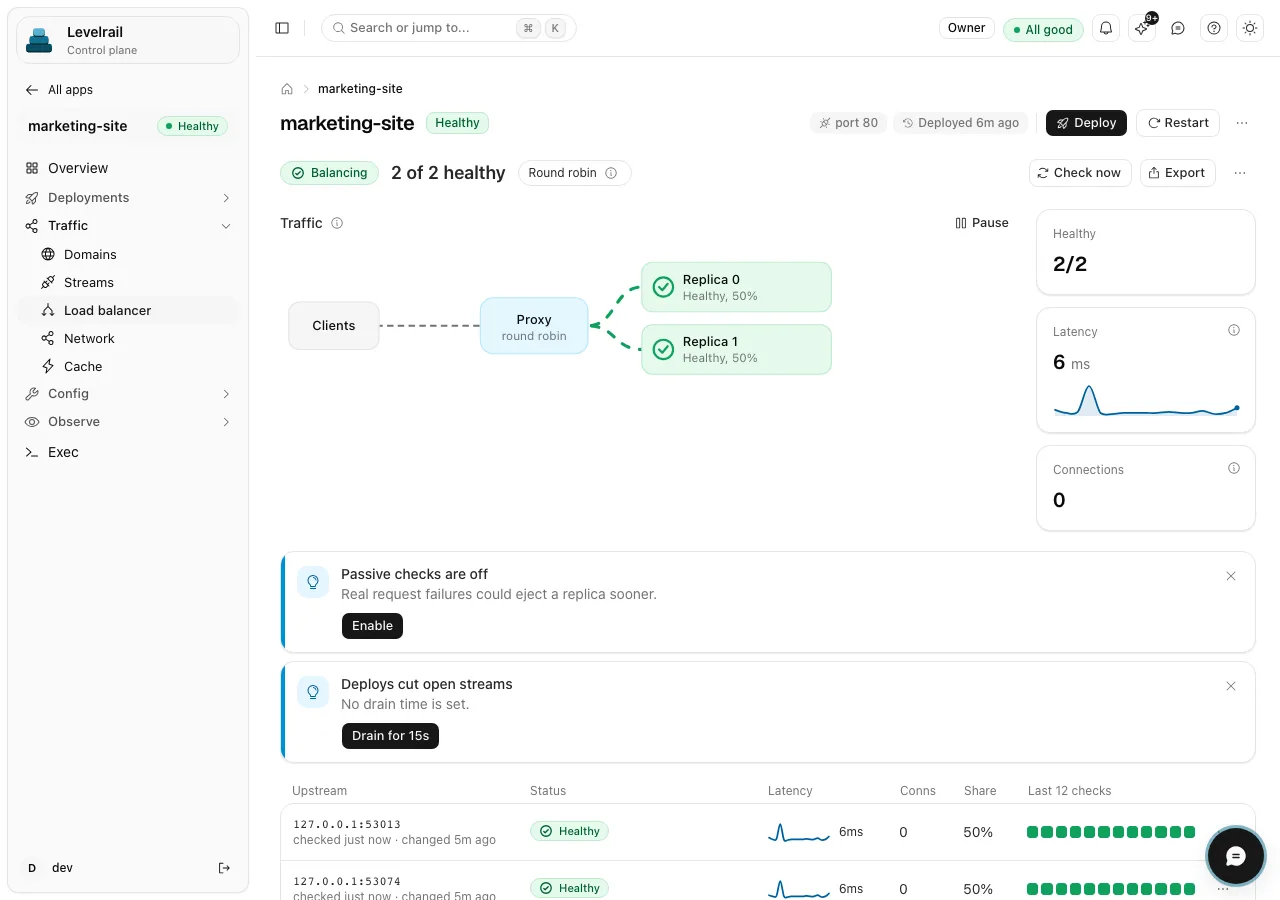1280x900 pixels.
Task: Open the Levelrail Control plane switcher
Action: pyautogui.click(x=128, y=40)
